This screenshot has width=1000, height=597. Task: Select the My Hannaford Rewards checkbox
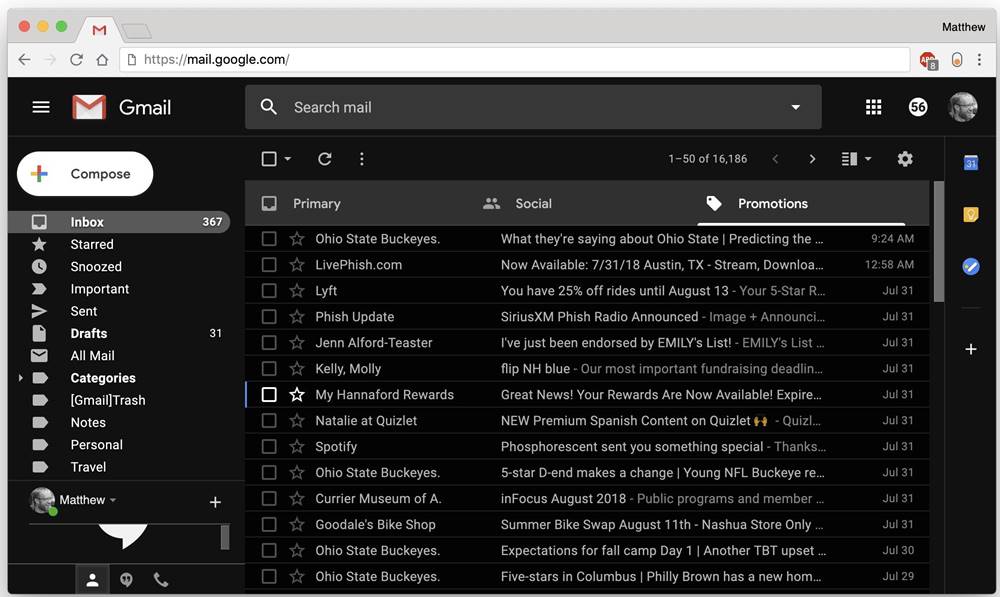click(269, 395)
